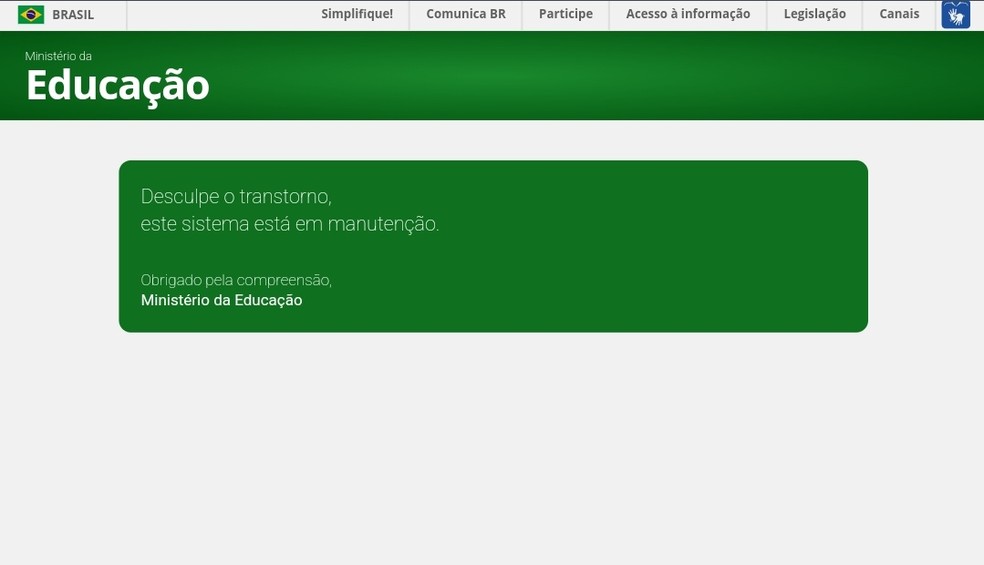This screenshot has width=984, height=565.
Task: Open Acesso à informação
Action: click(x=688, y=14)
